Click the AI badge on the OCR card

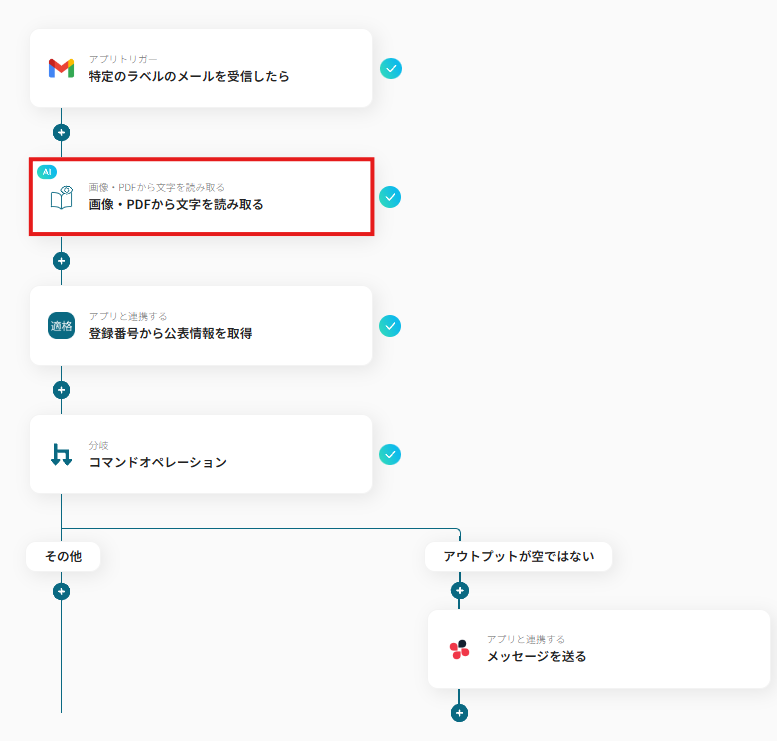tap(47, 172)
